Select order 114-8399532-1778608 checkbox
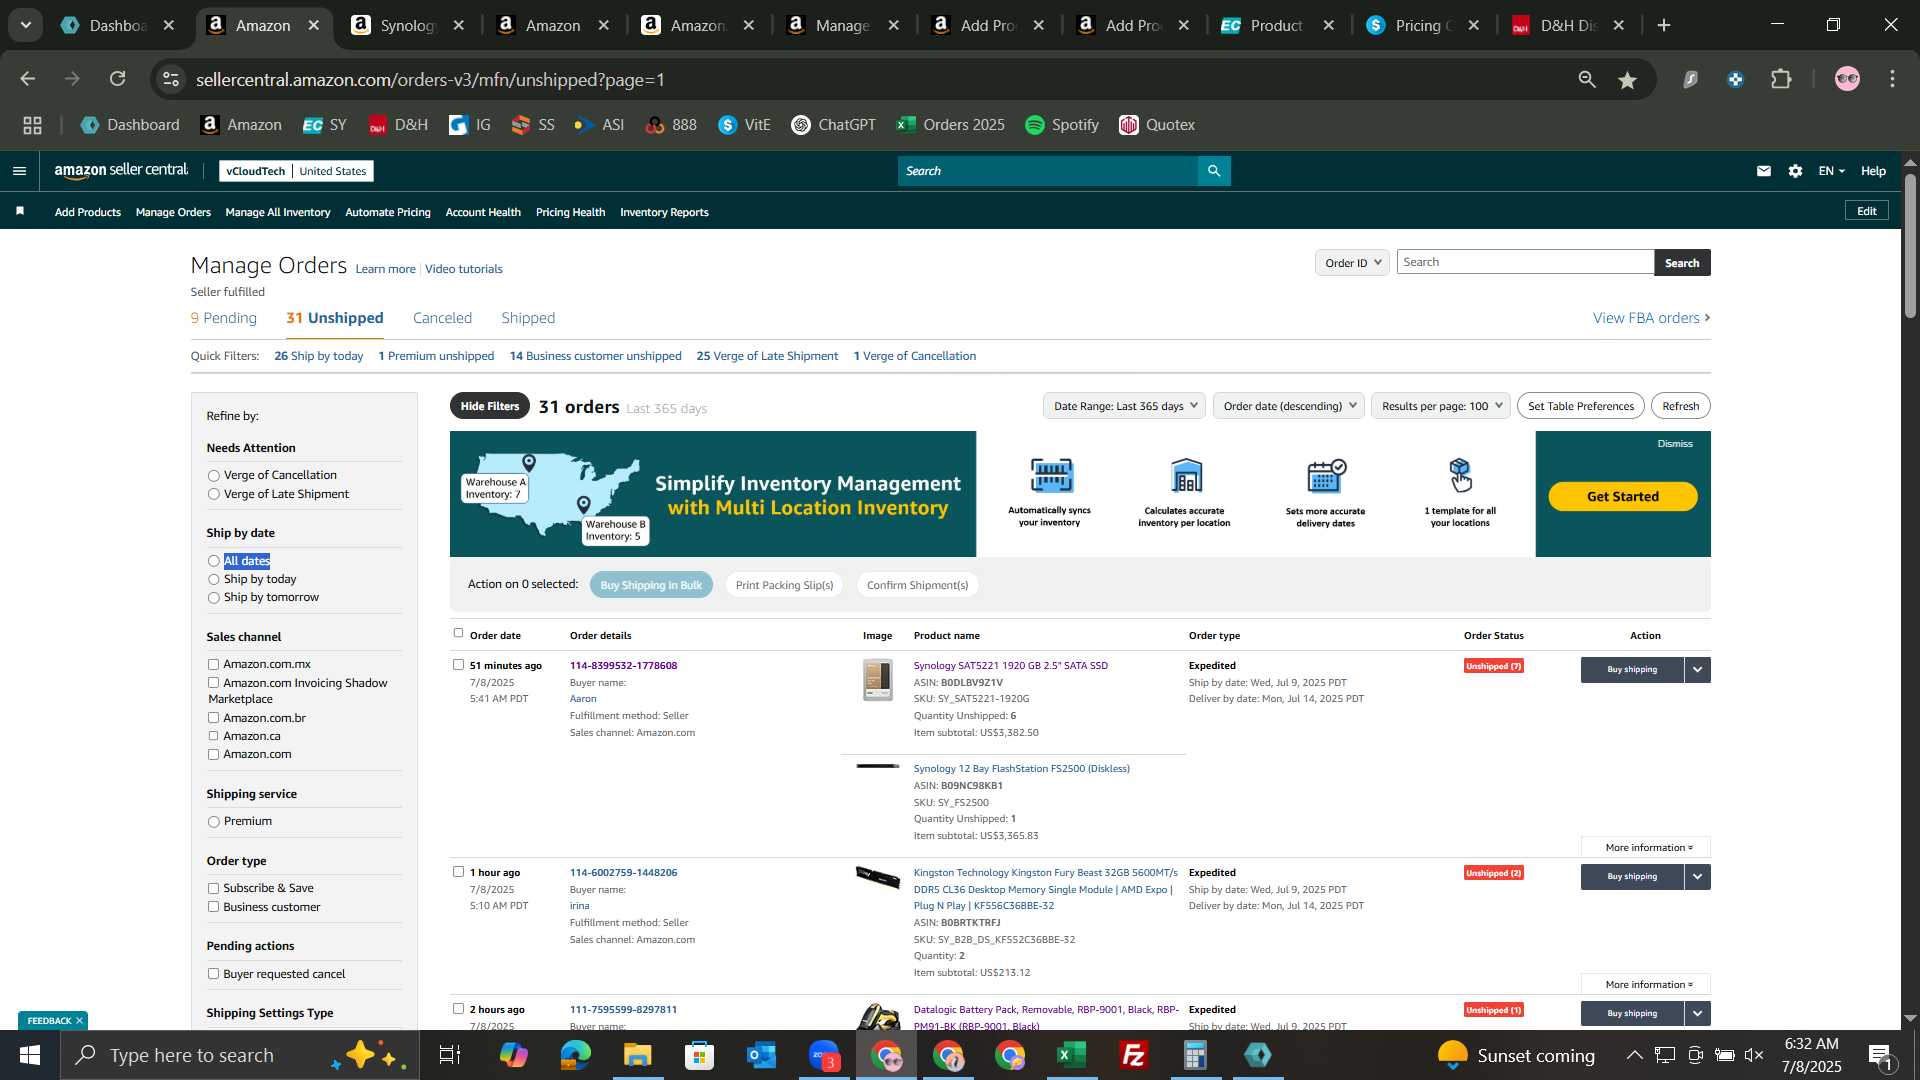 click(458, 665)
